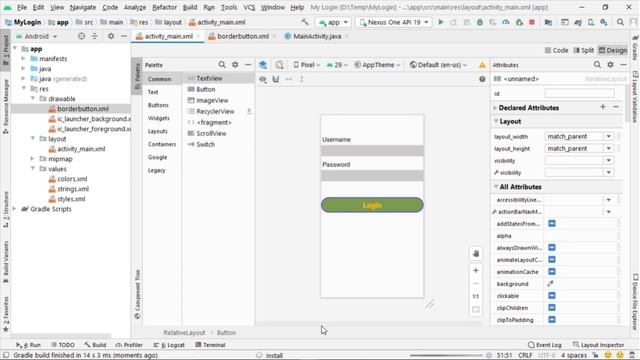640x360 pixels.
Task: Open Attributes panel settings gear
Action: (x=611, y=64)
